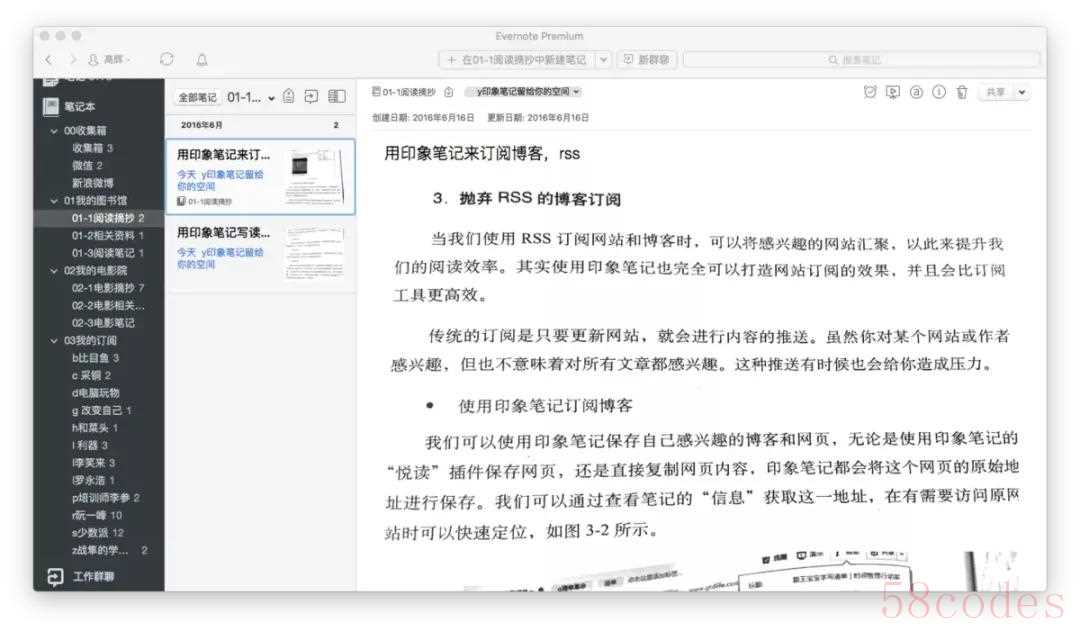
Task: Open the 新浪微博 notebook
Action: point(92,183)
